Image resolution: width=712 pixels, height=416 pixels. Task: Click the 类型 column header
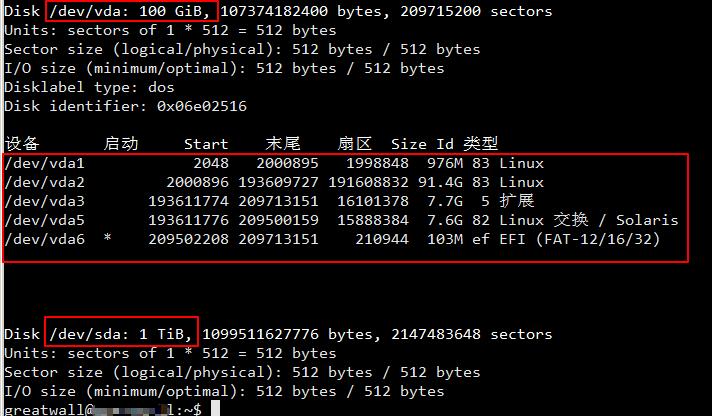tap(481, 144)
